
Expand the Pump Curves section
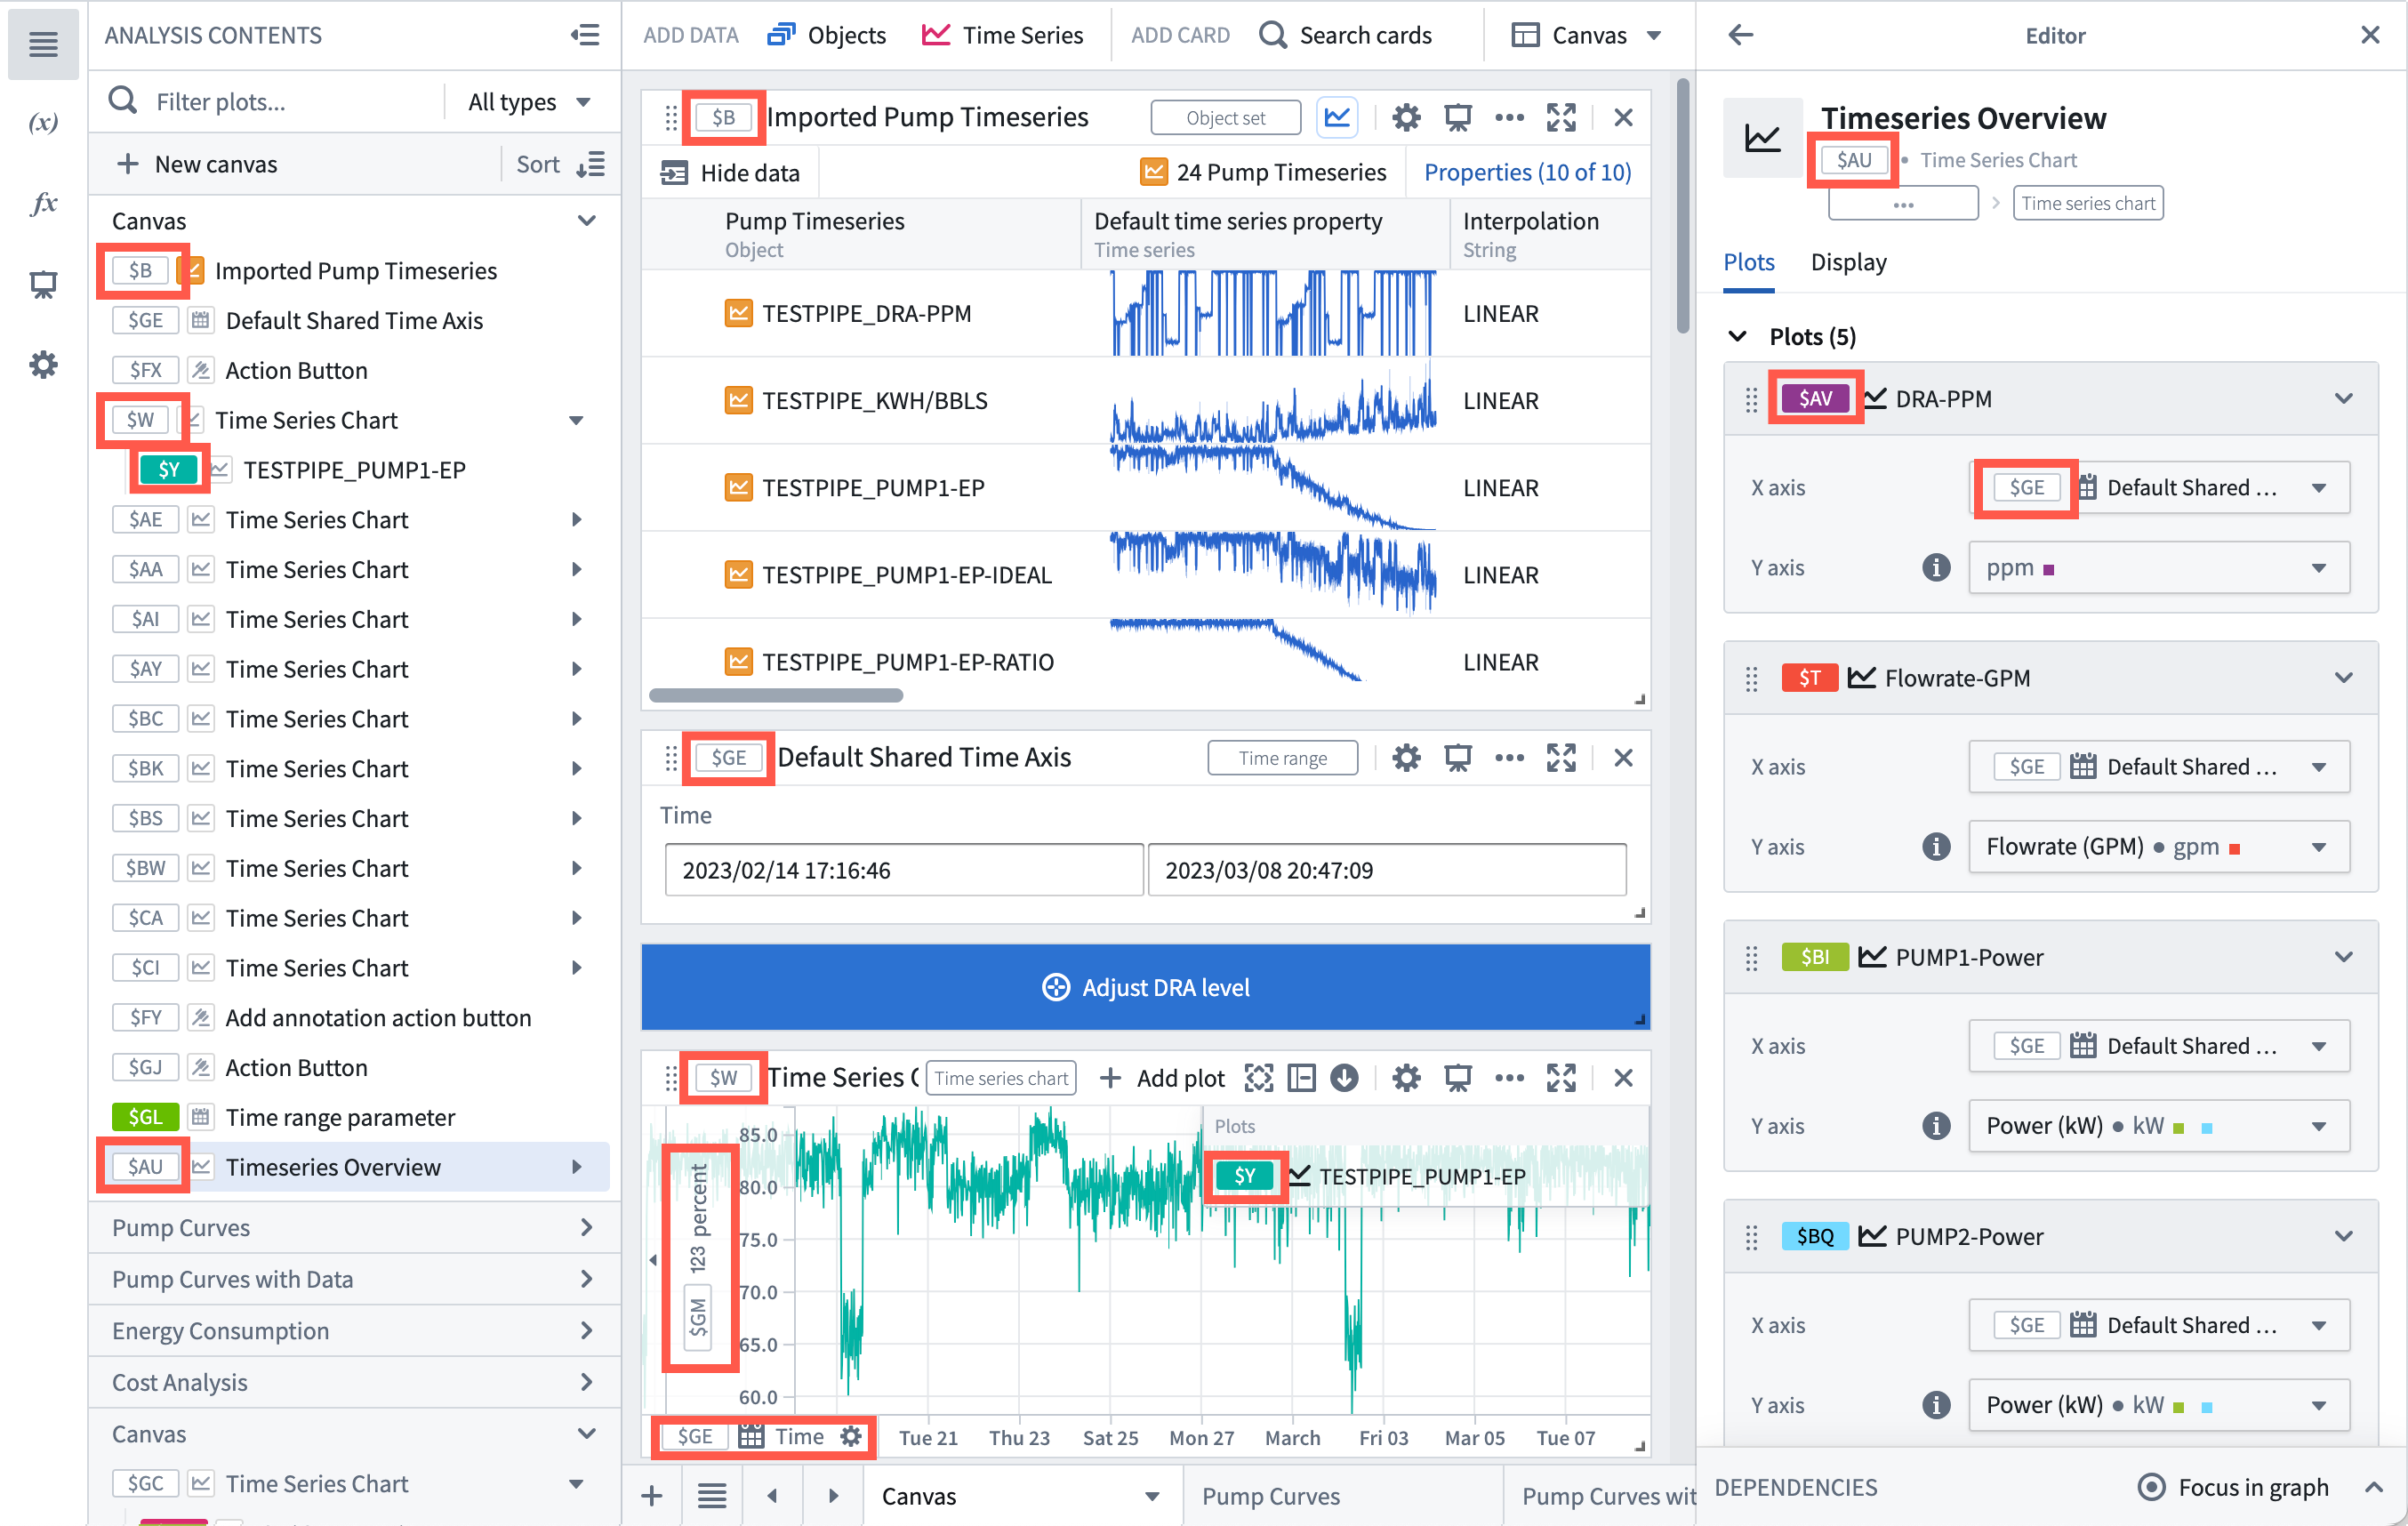coord(353,1227)
